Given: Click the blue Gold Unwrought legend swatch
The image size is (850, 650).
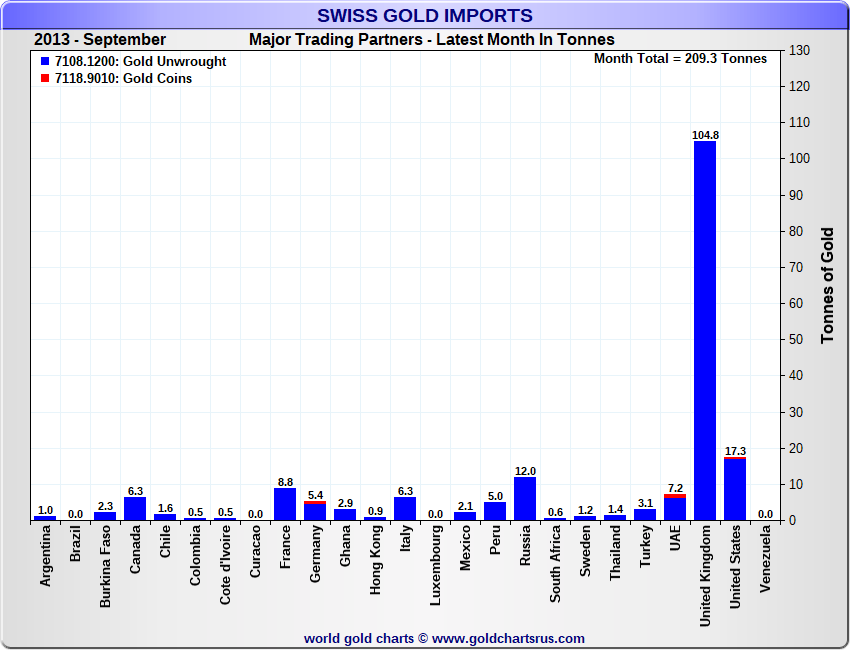Looking at the screenshot, I should pos(45,62).
